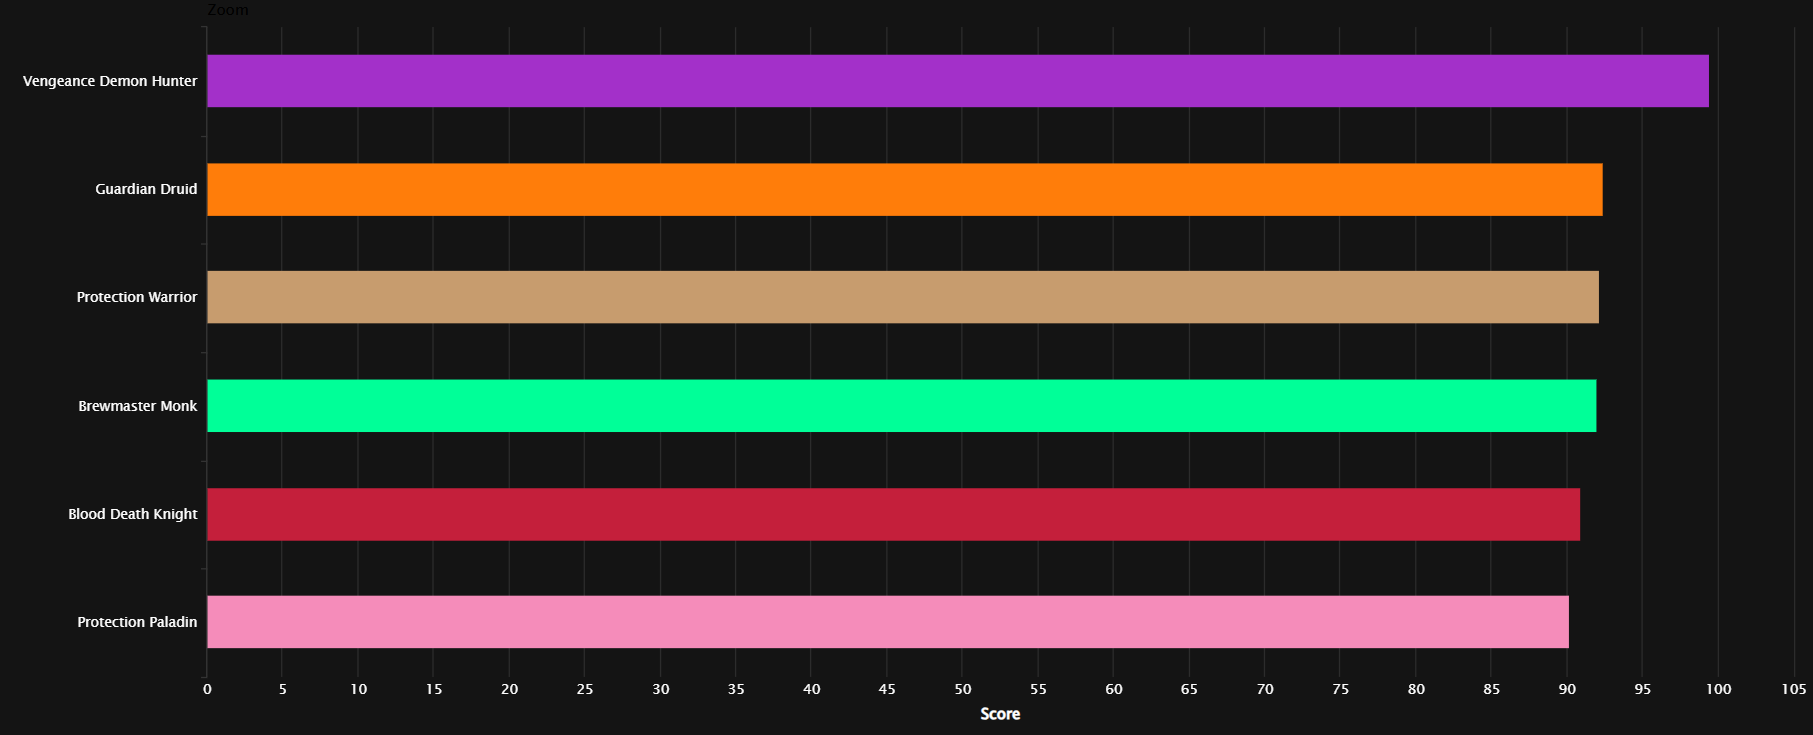
Task: Select the Guardian Druid axis label
Action: pos(146,189)
